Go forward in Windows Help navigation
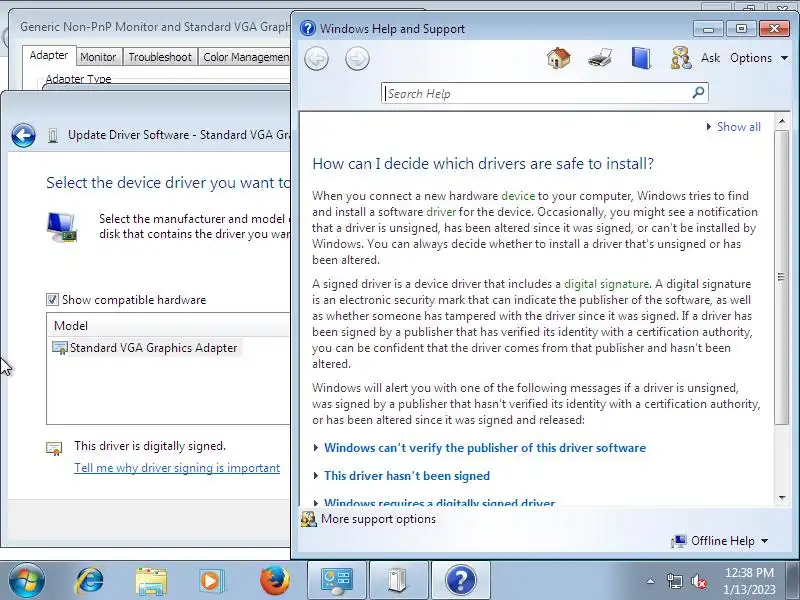 tap(357, 59)
